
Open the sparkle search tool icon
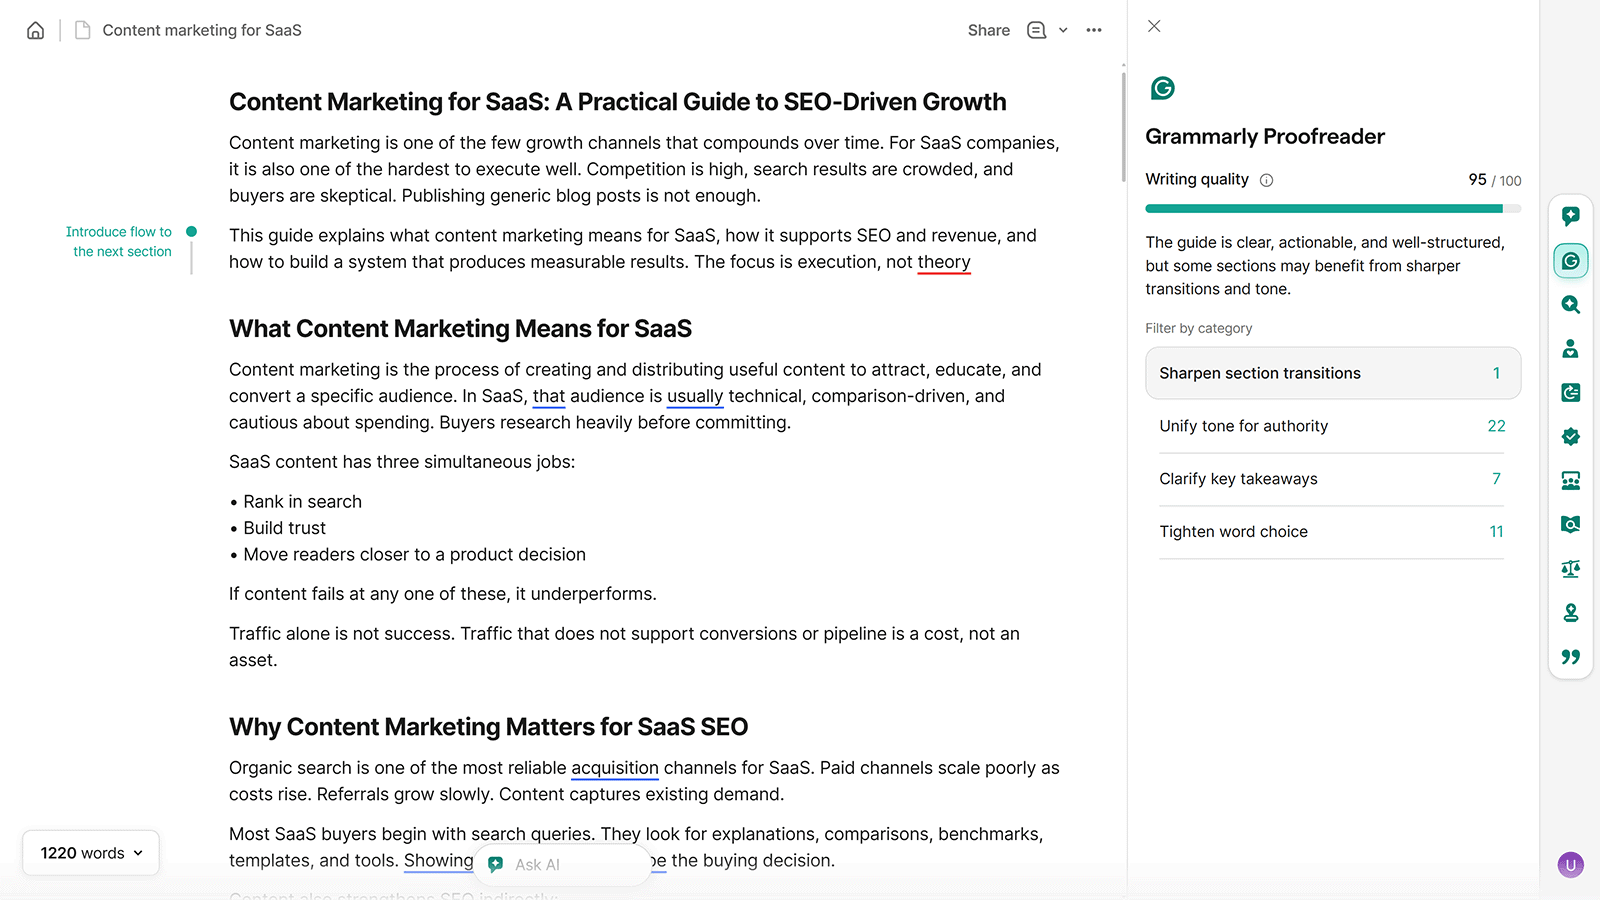[x=1570, y=305]
